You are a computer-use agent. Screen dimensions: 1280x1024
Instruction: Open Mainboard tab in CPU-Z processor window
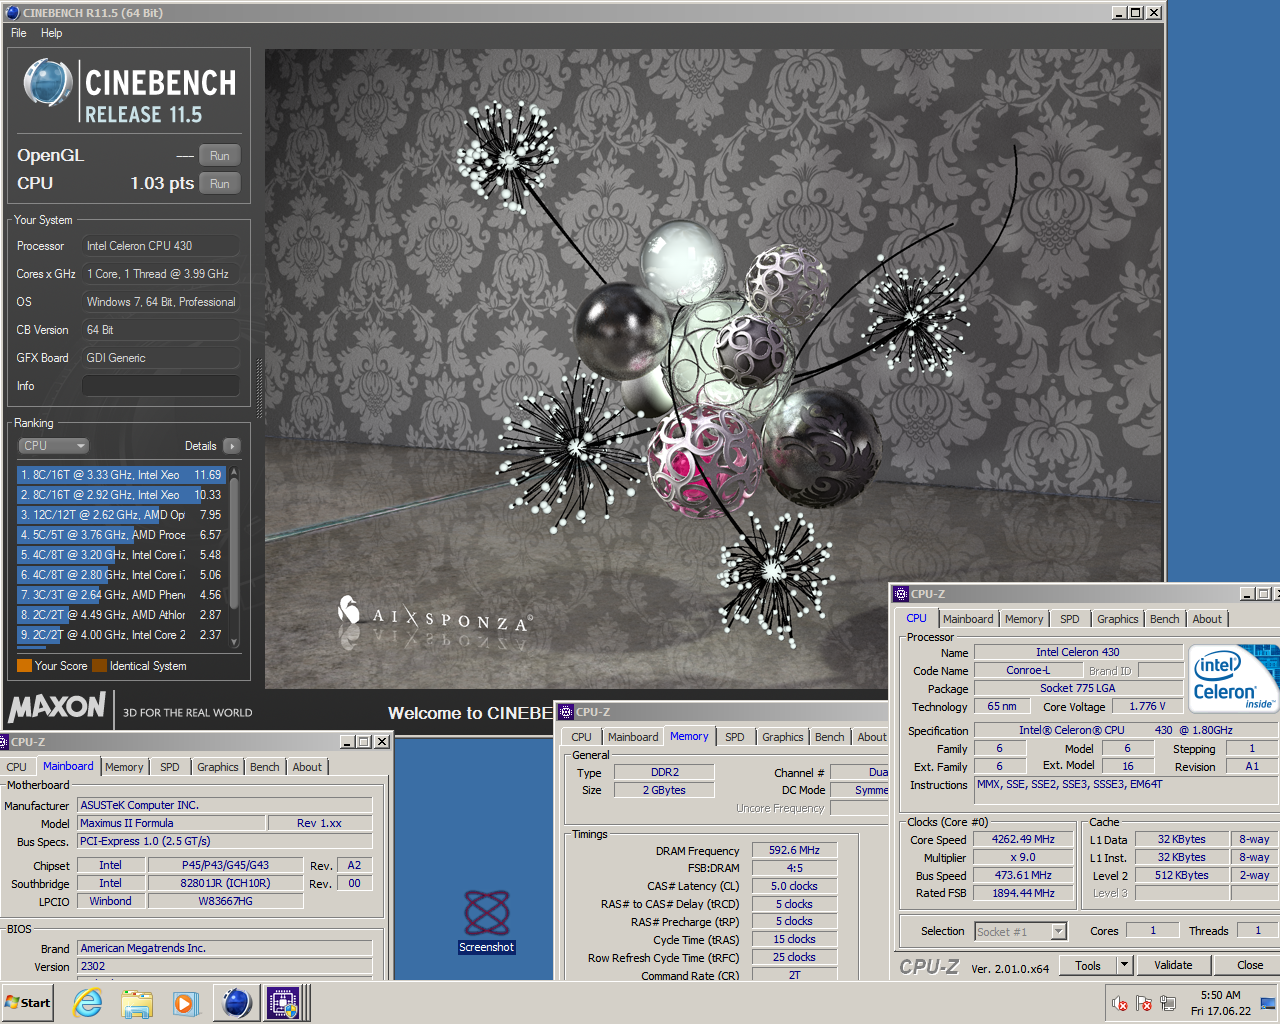click(x=968, y=619)
